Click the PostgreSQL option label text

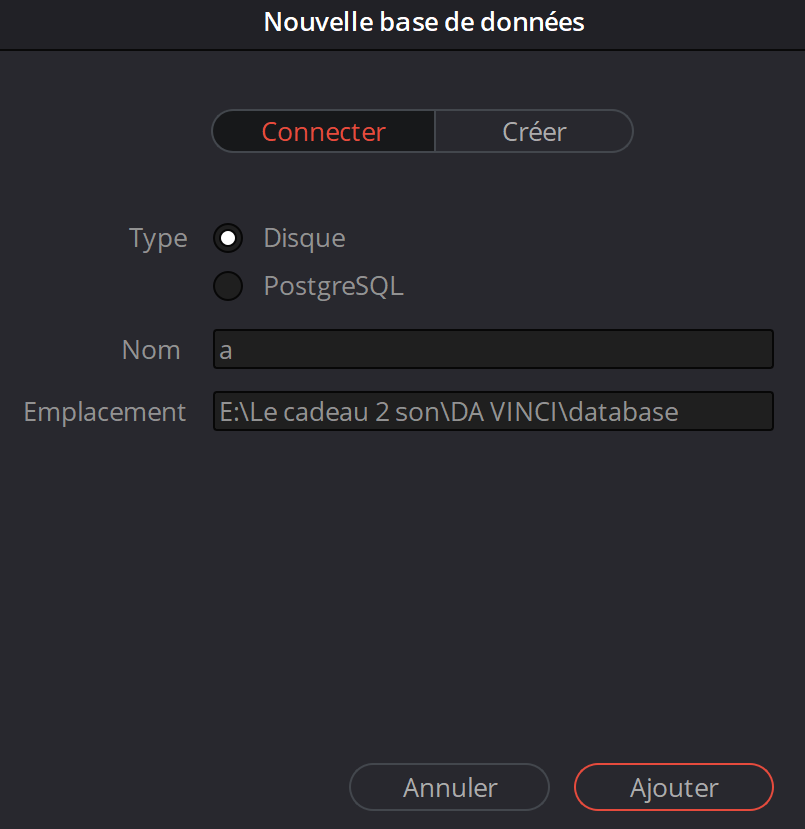[x=333, y=287]
